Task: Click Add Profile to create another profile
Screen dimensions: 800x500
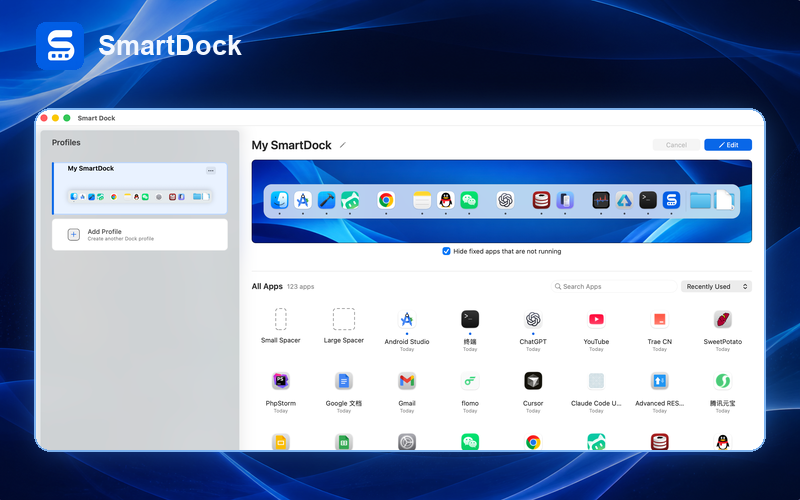Action: [x=140, y=235]
